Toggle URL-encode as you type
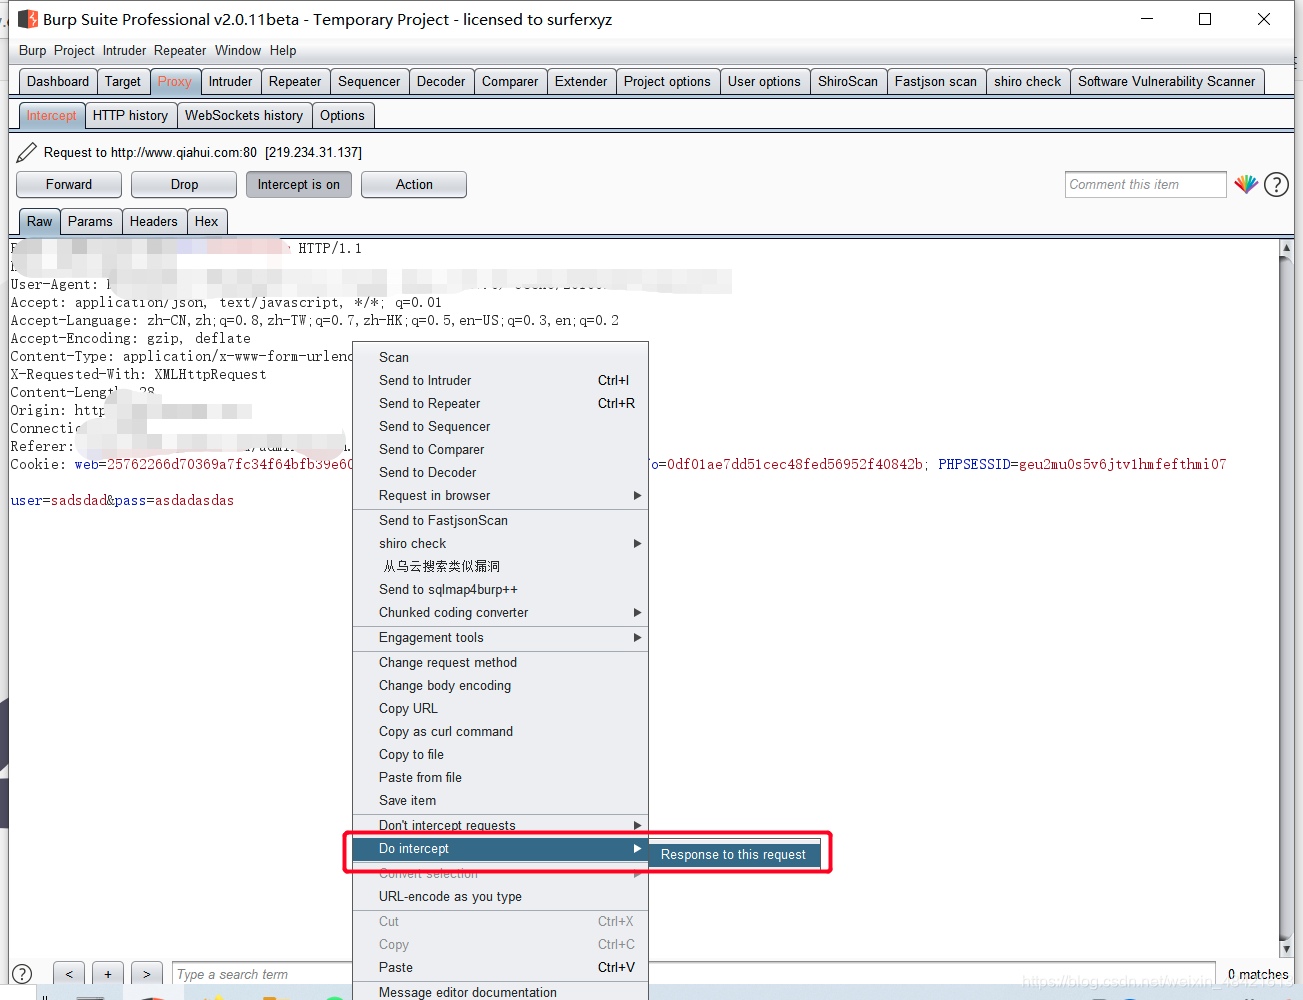The width and height of the screenshot is (1303, 1000). (500, 896)
